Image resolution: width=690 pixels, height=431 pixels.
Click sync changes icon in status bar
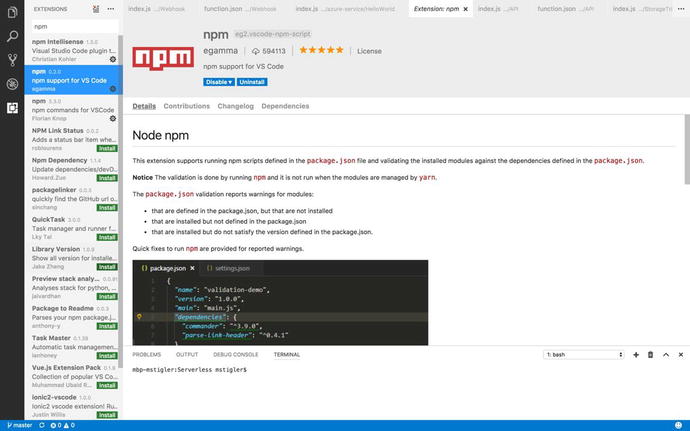coord(42,425)
